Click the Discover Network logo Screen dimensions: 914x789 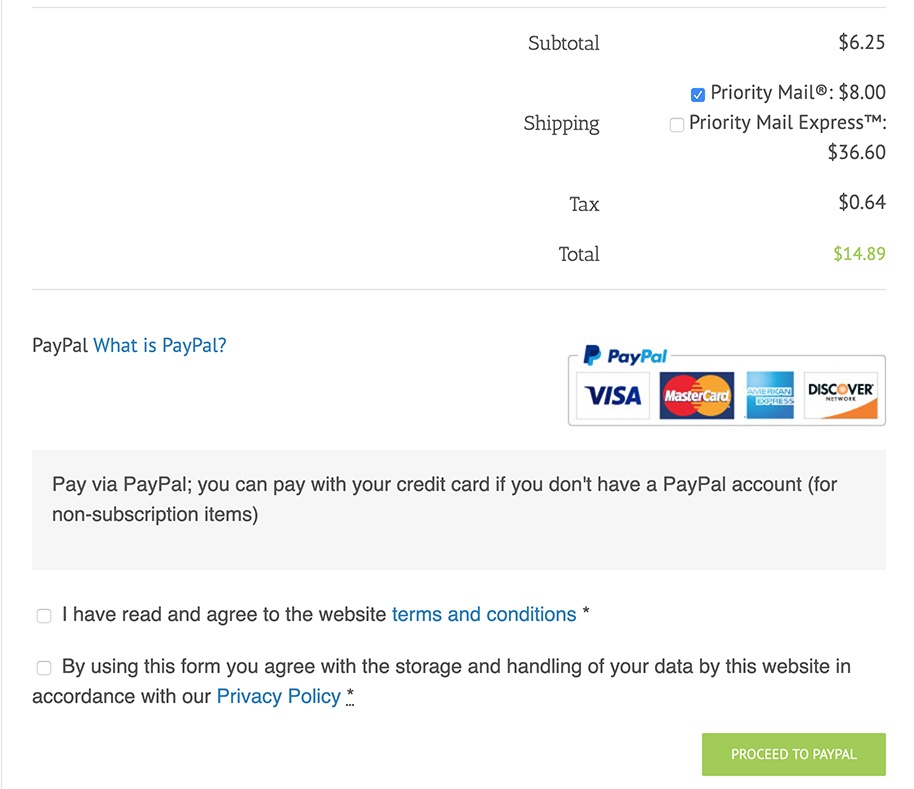(841, 396)
